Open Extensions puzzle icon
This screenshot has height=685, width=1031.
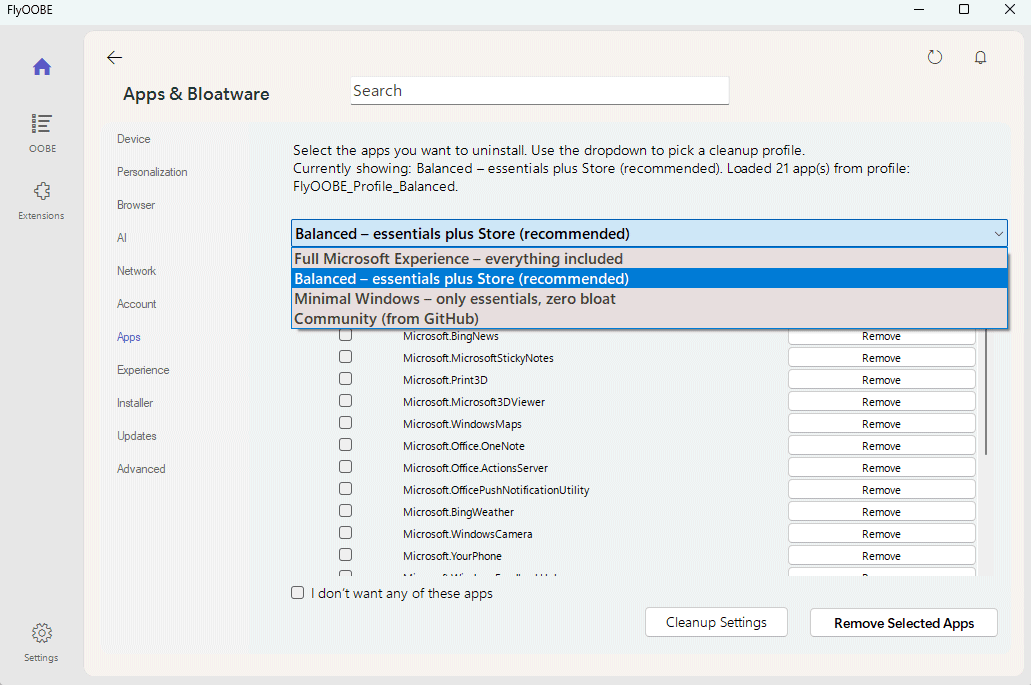click(41, 191)
